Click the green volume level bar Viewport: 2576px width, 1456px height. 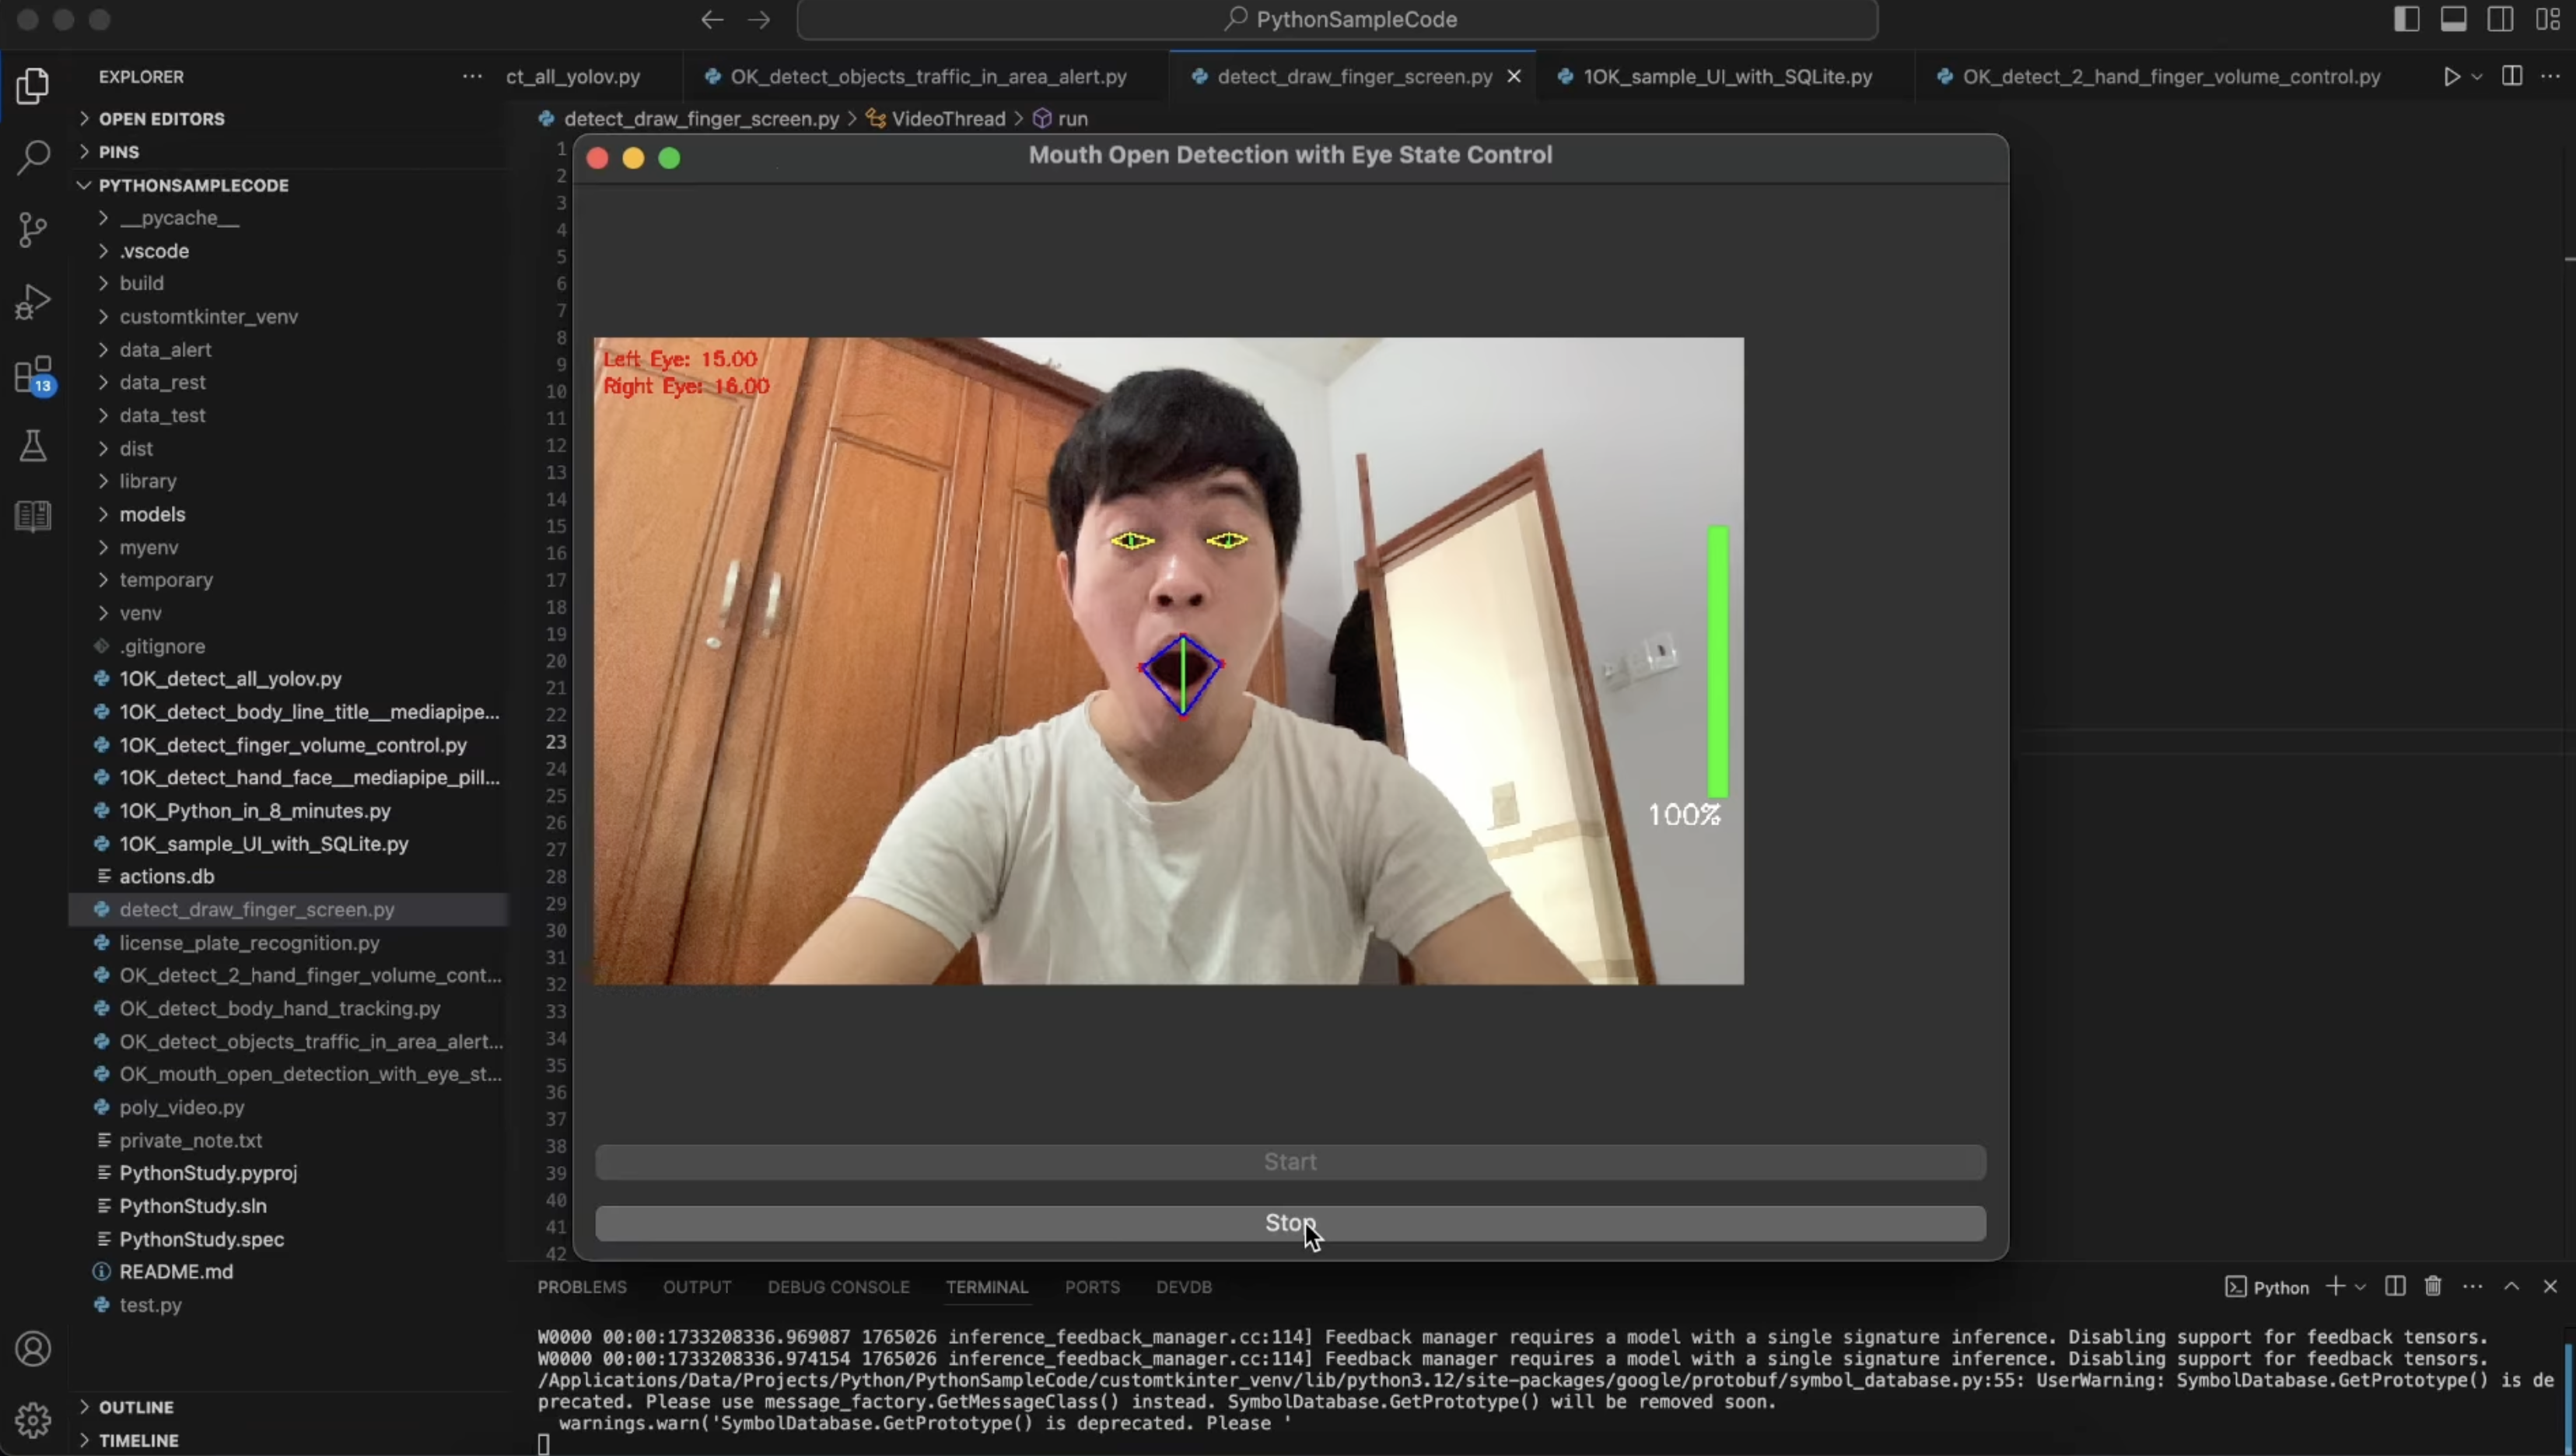1717,660
